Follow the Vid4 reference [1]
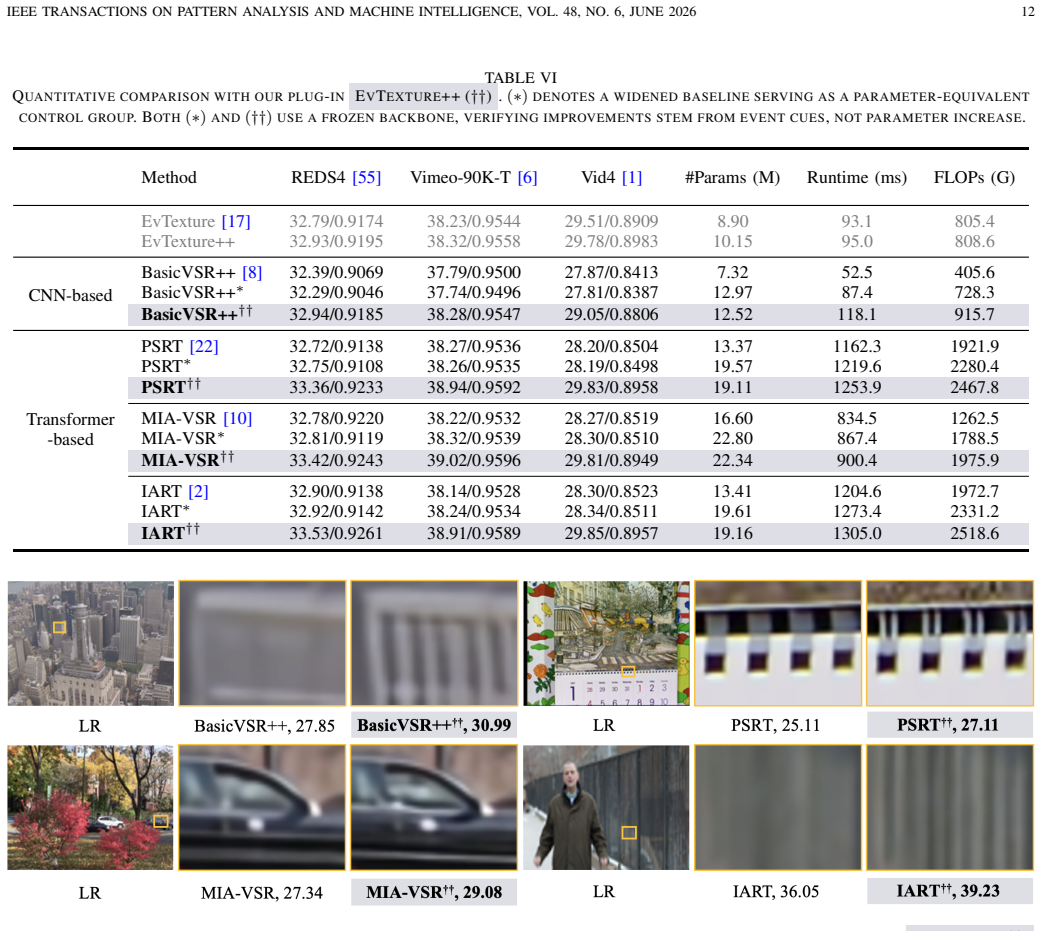 click(x=632, y=177)
